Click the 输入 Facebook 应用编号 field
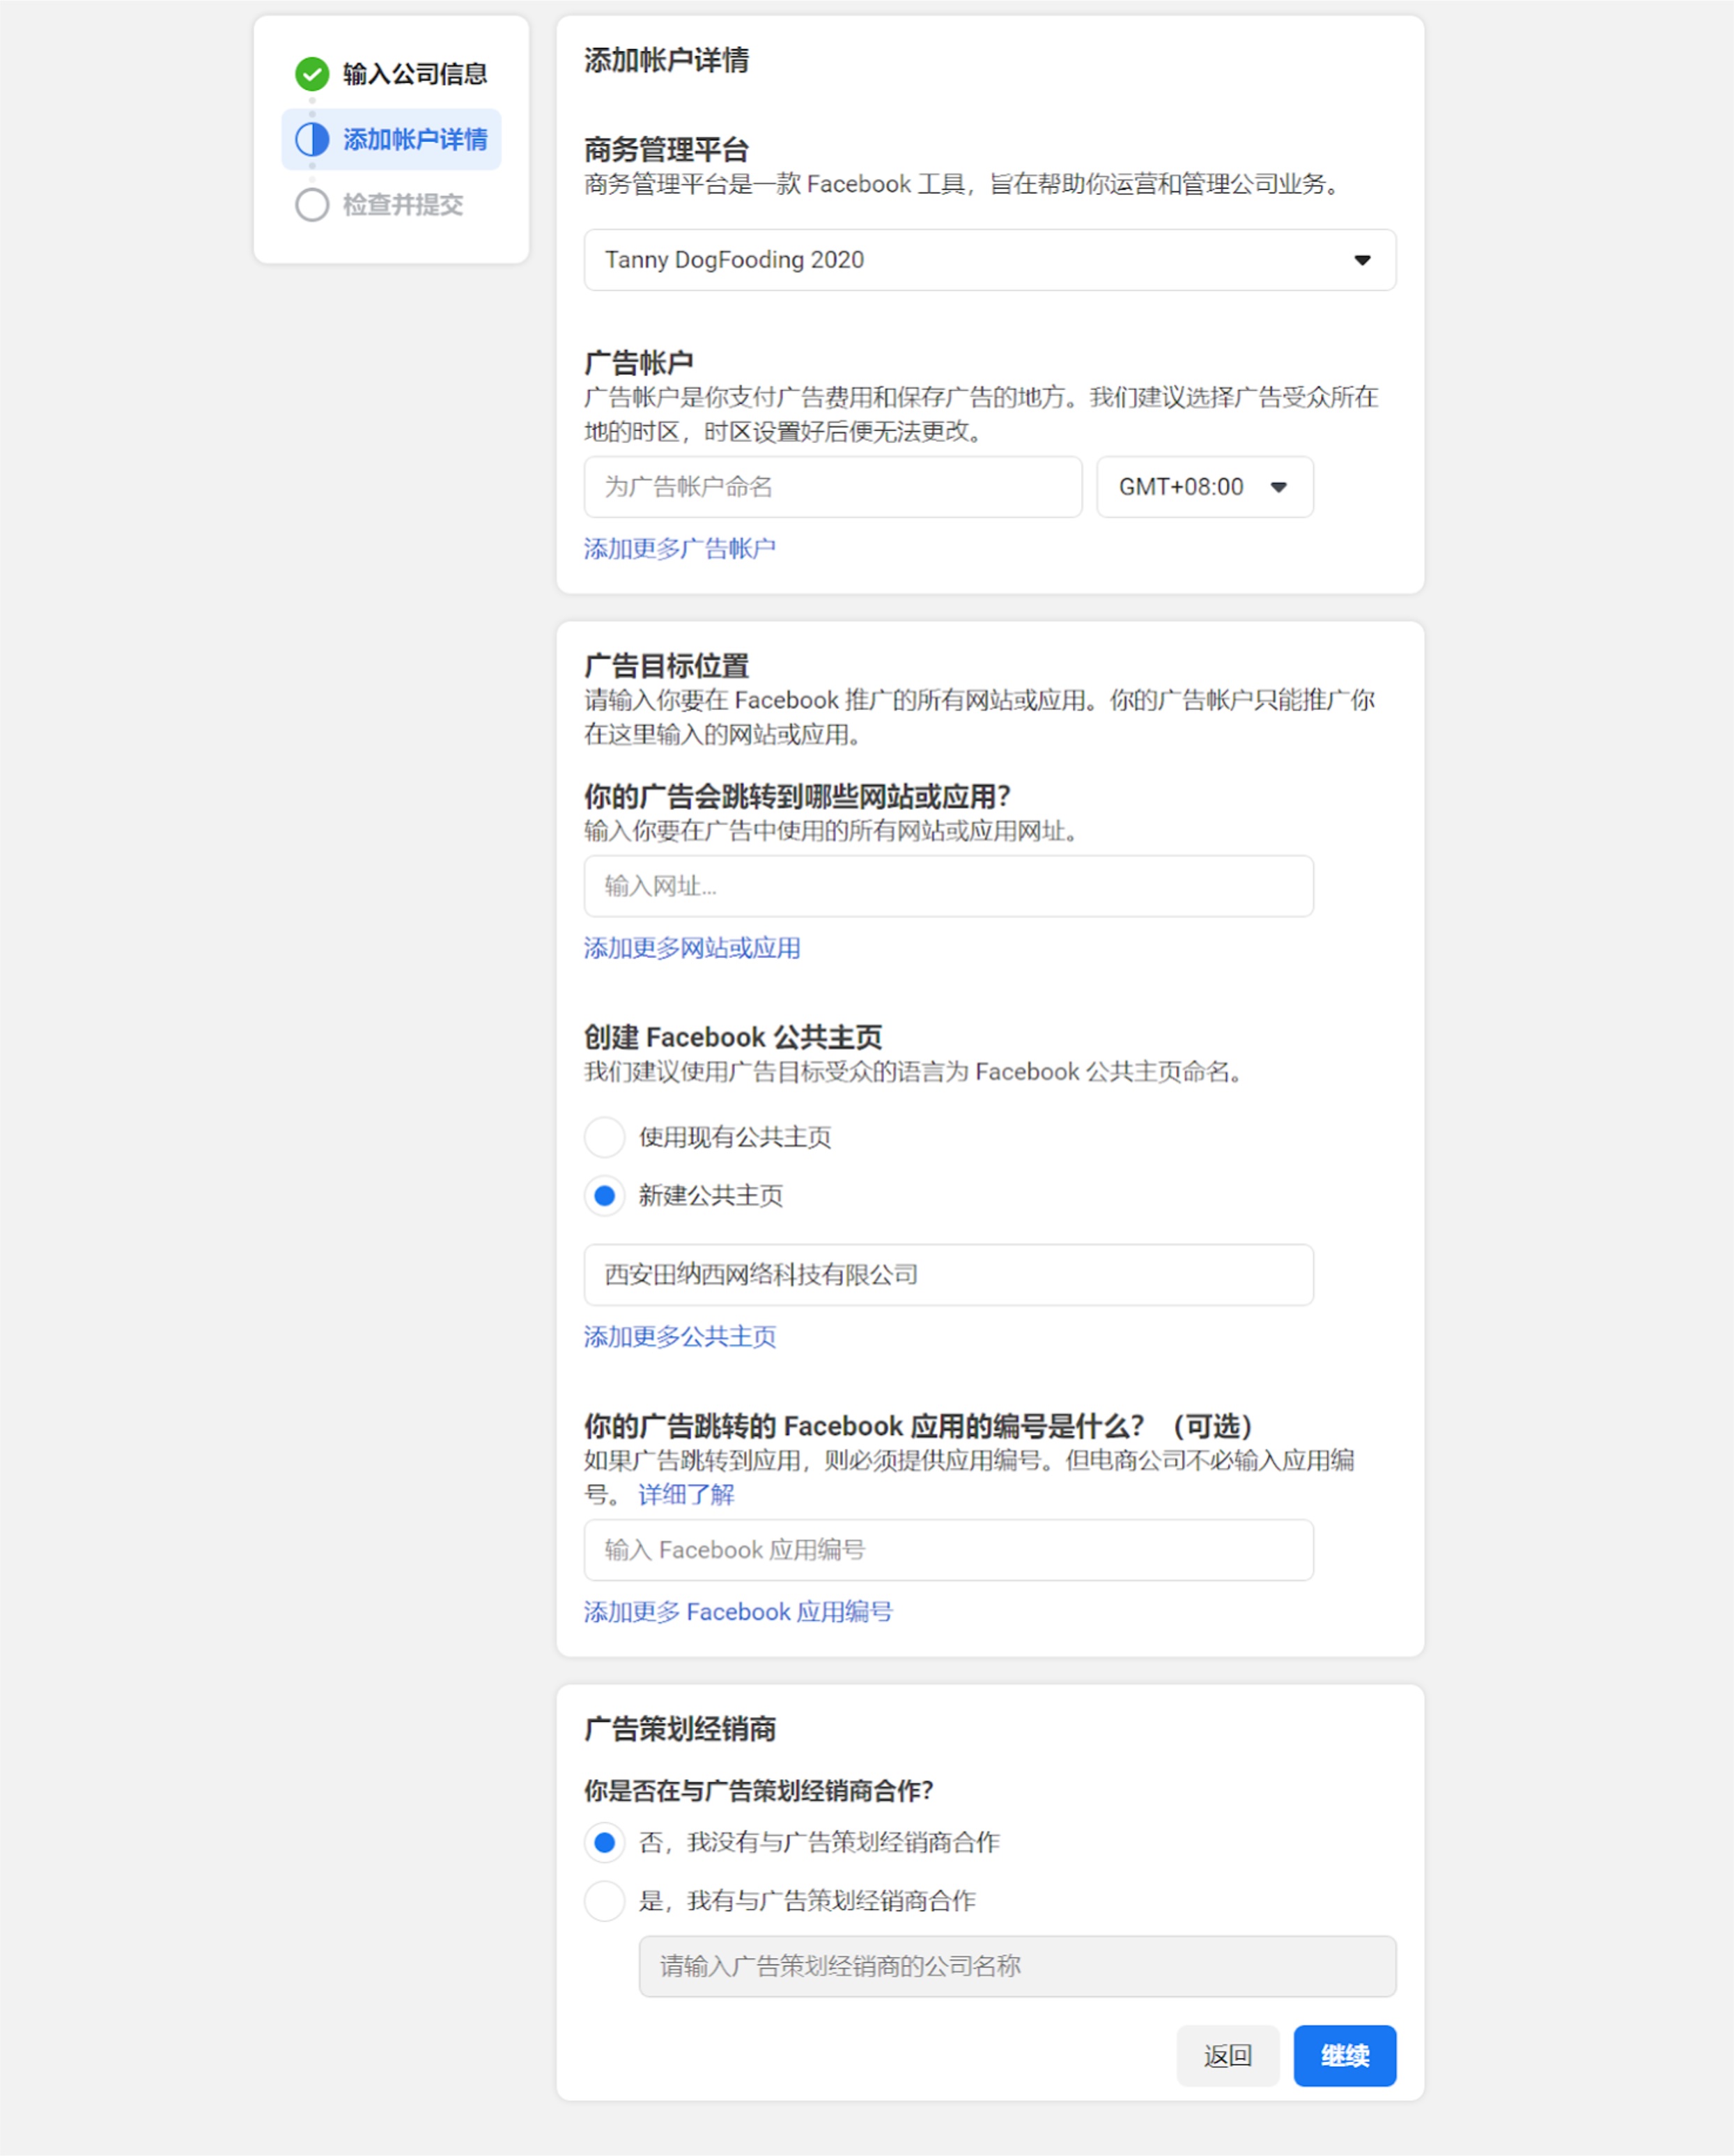Viewport: 1734px width, 2156px height. click(948, 1550)
